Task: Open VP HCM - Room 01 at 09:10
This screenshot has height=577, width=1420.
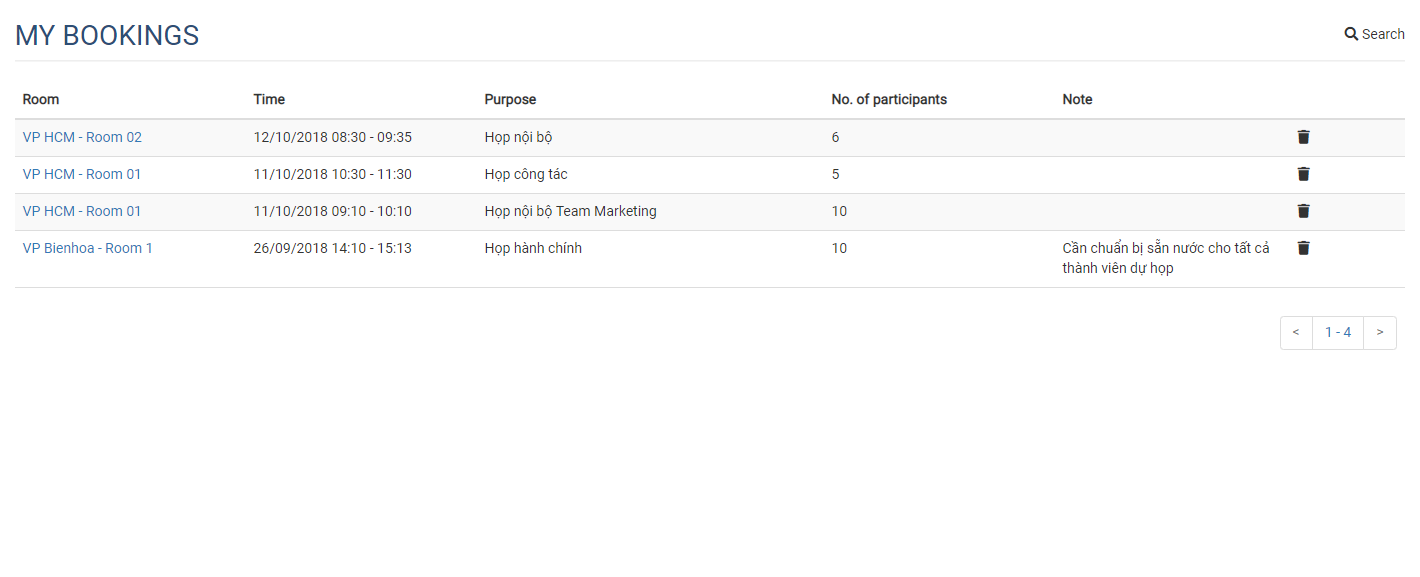Action: 82,211
